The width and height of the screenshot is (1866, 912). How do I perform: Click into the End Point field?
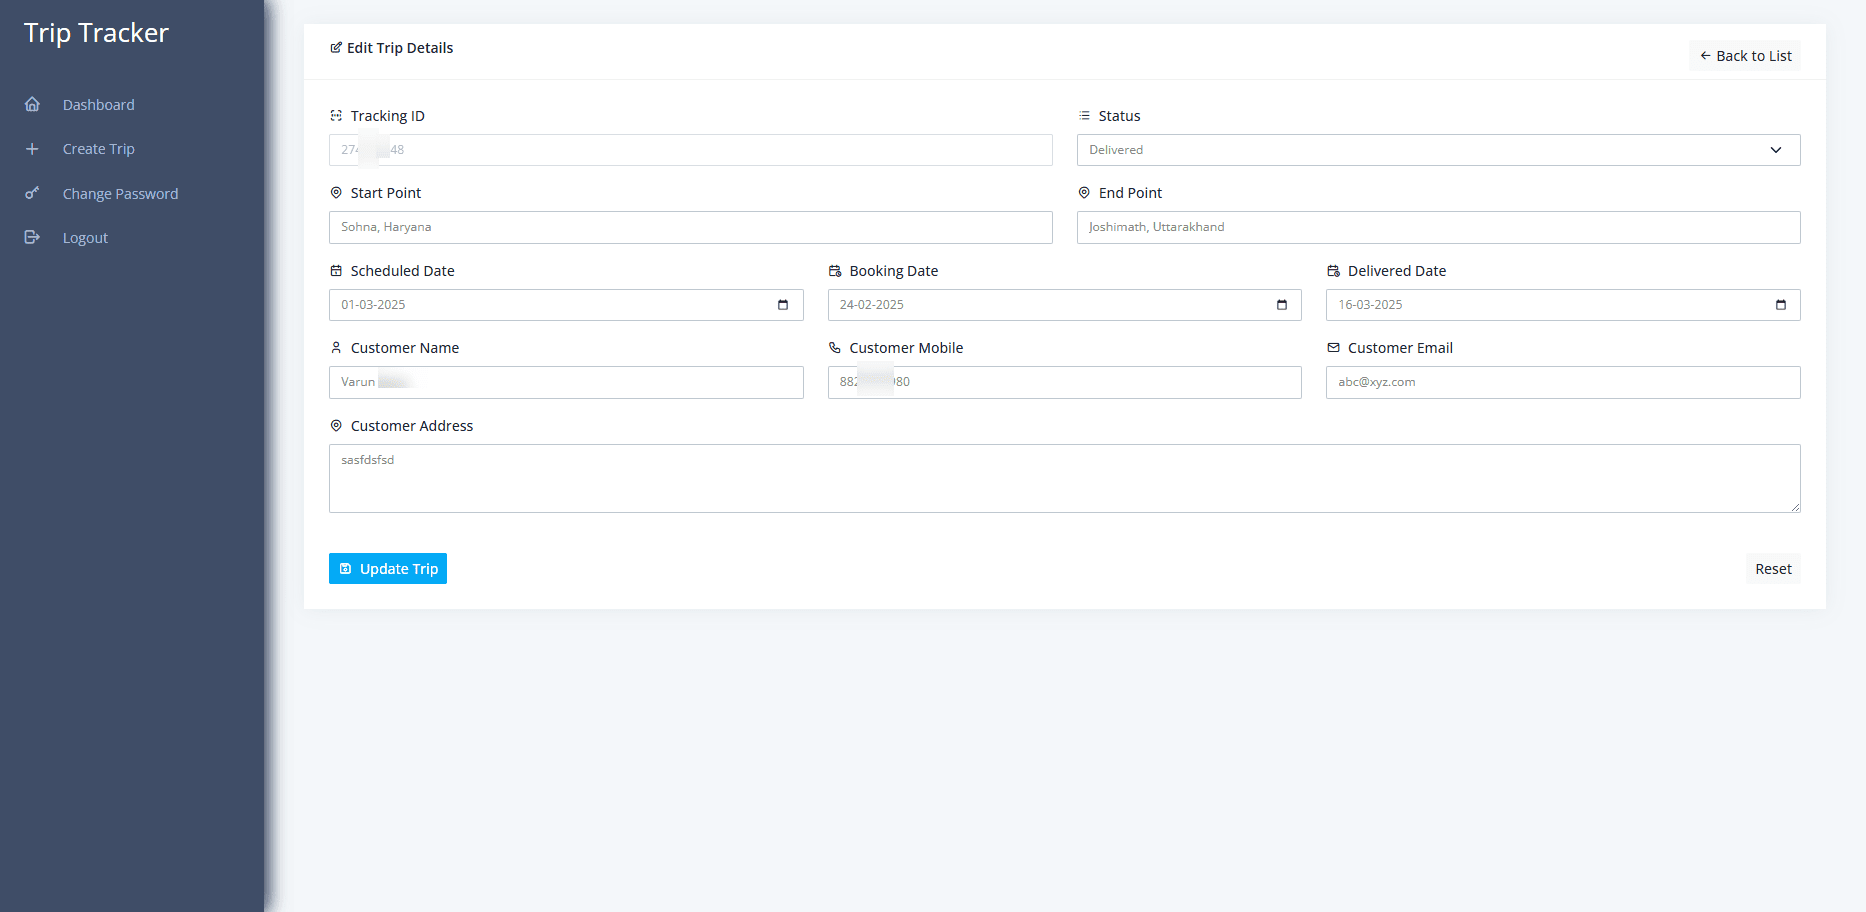point(1437,227)
